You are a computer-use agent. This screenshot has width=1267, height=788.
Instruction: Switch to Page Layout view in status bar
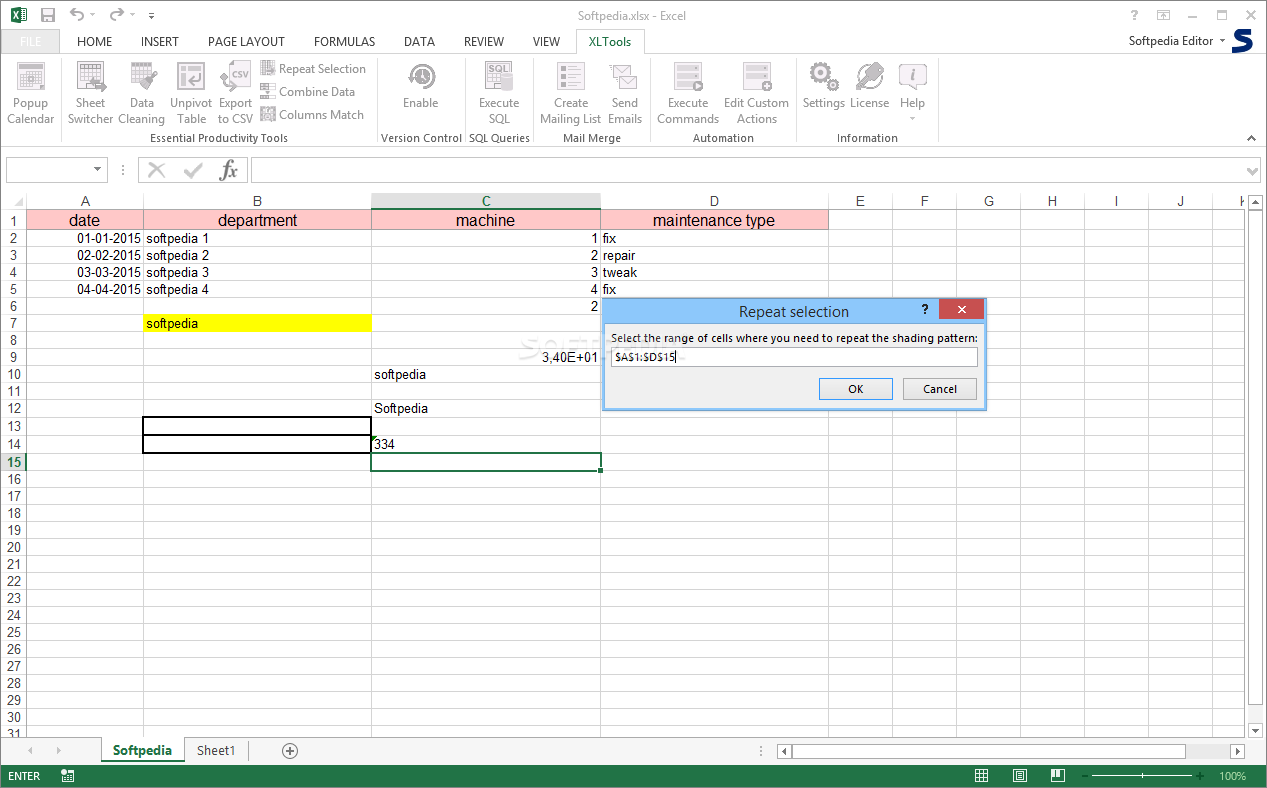(x=1019, y=776)
